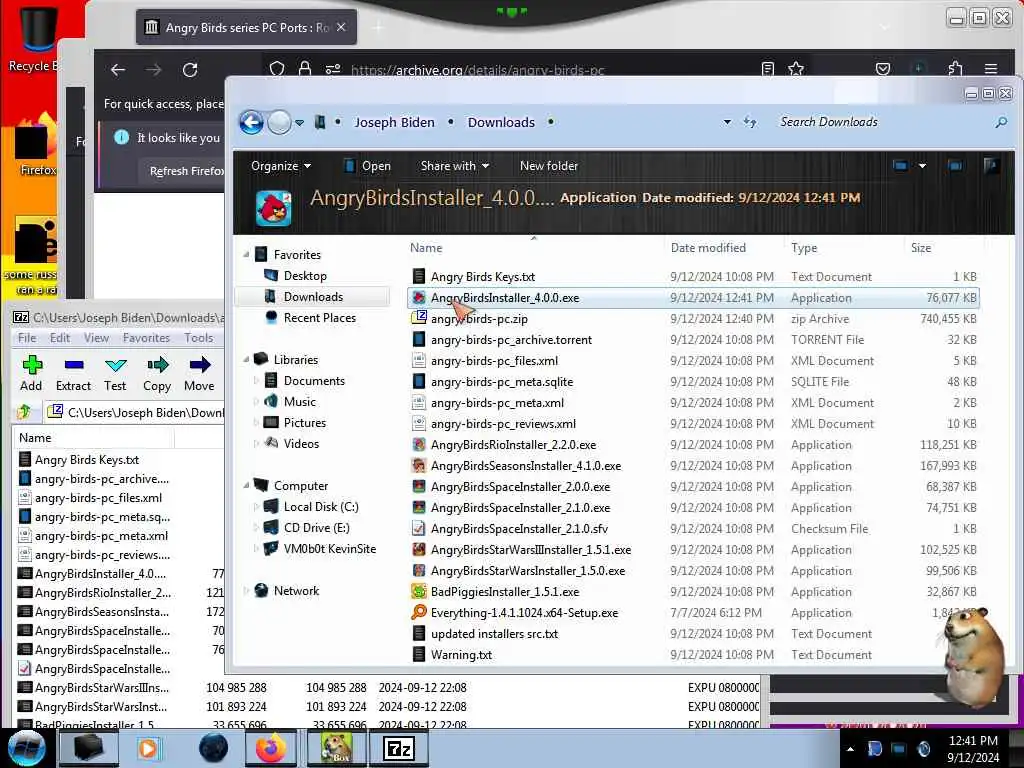
Task: Select angry-birds-pc.zip file icon
Action: (419, 318)
